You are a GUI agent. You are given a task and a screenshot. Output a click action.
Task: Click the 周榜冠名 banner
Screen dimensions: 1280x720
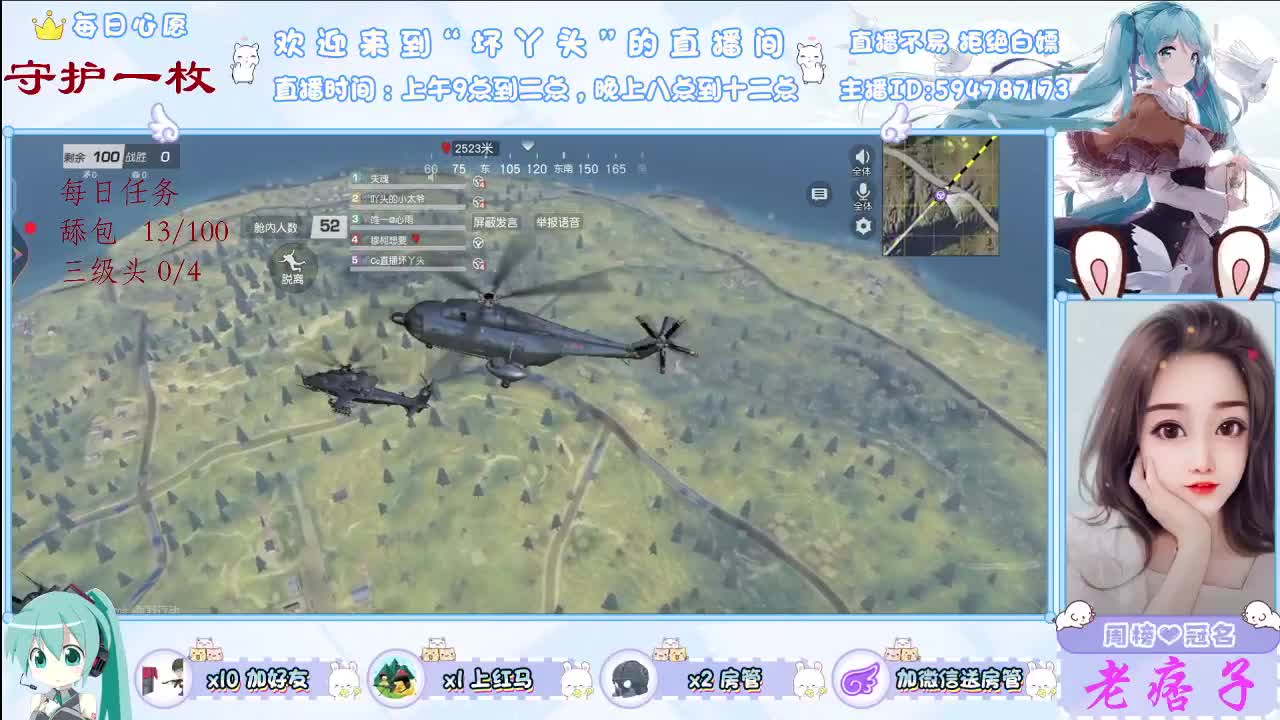[1167, 635]
